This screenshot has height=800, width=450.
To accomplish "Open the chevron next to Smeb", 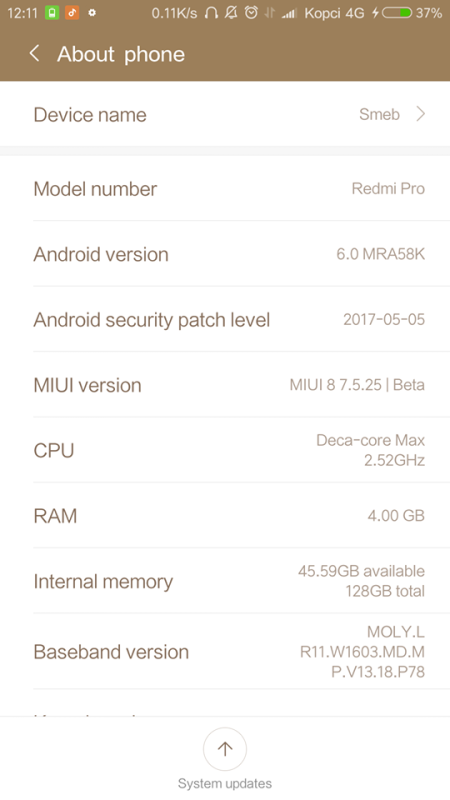I will pos(420,114).
